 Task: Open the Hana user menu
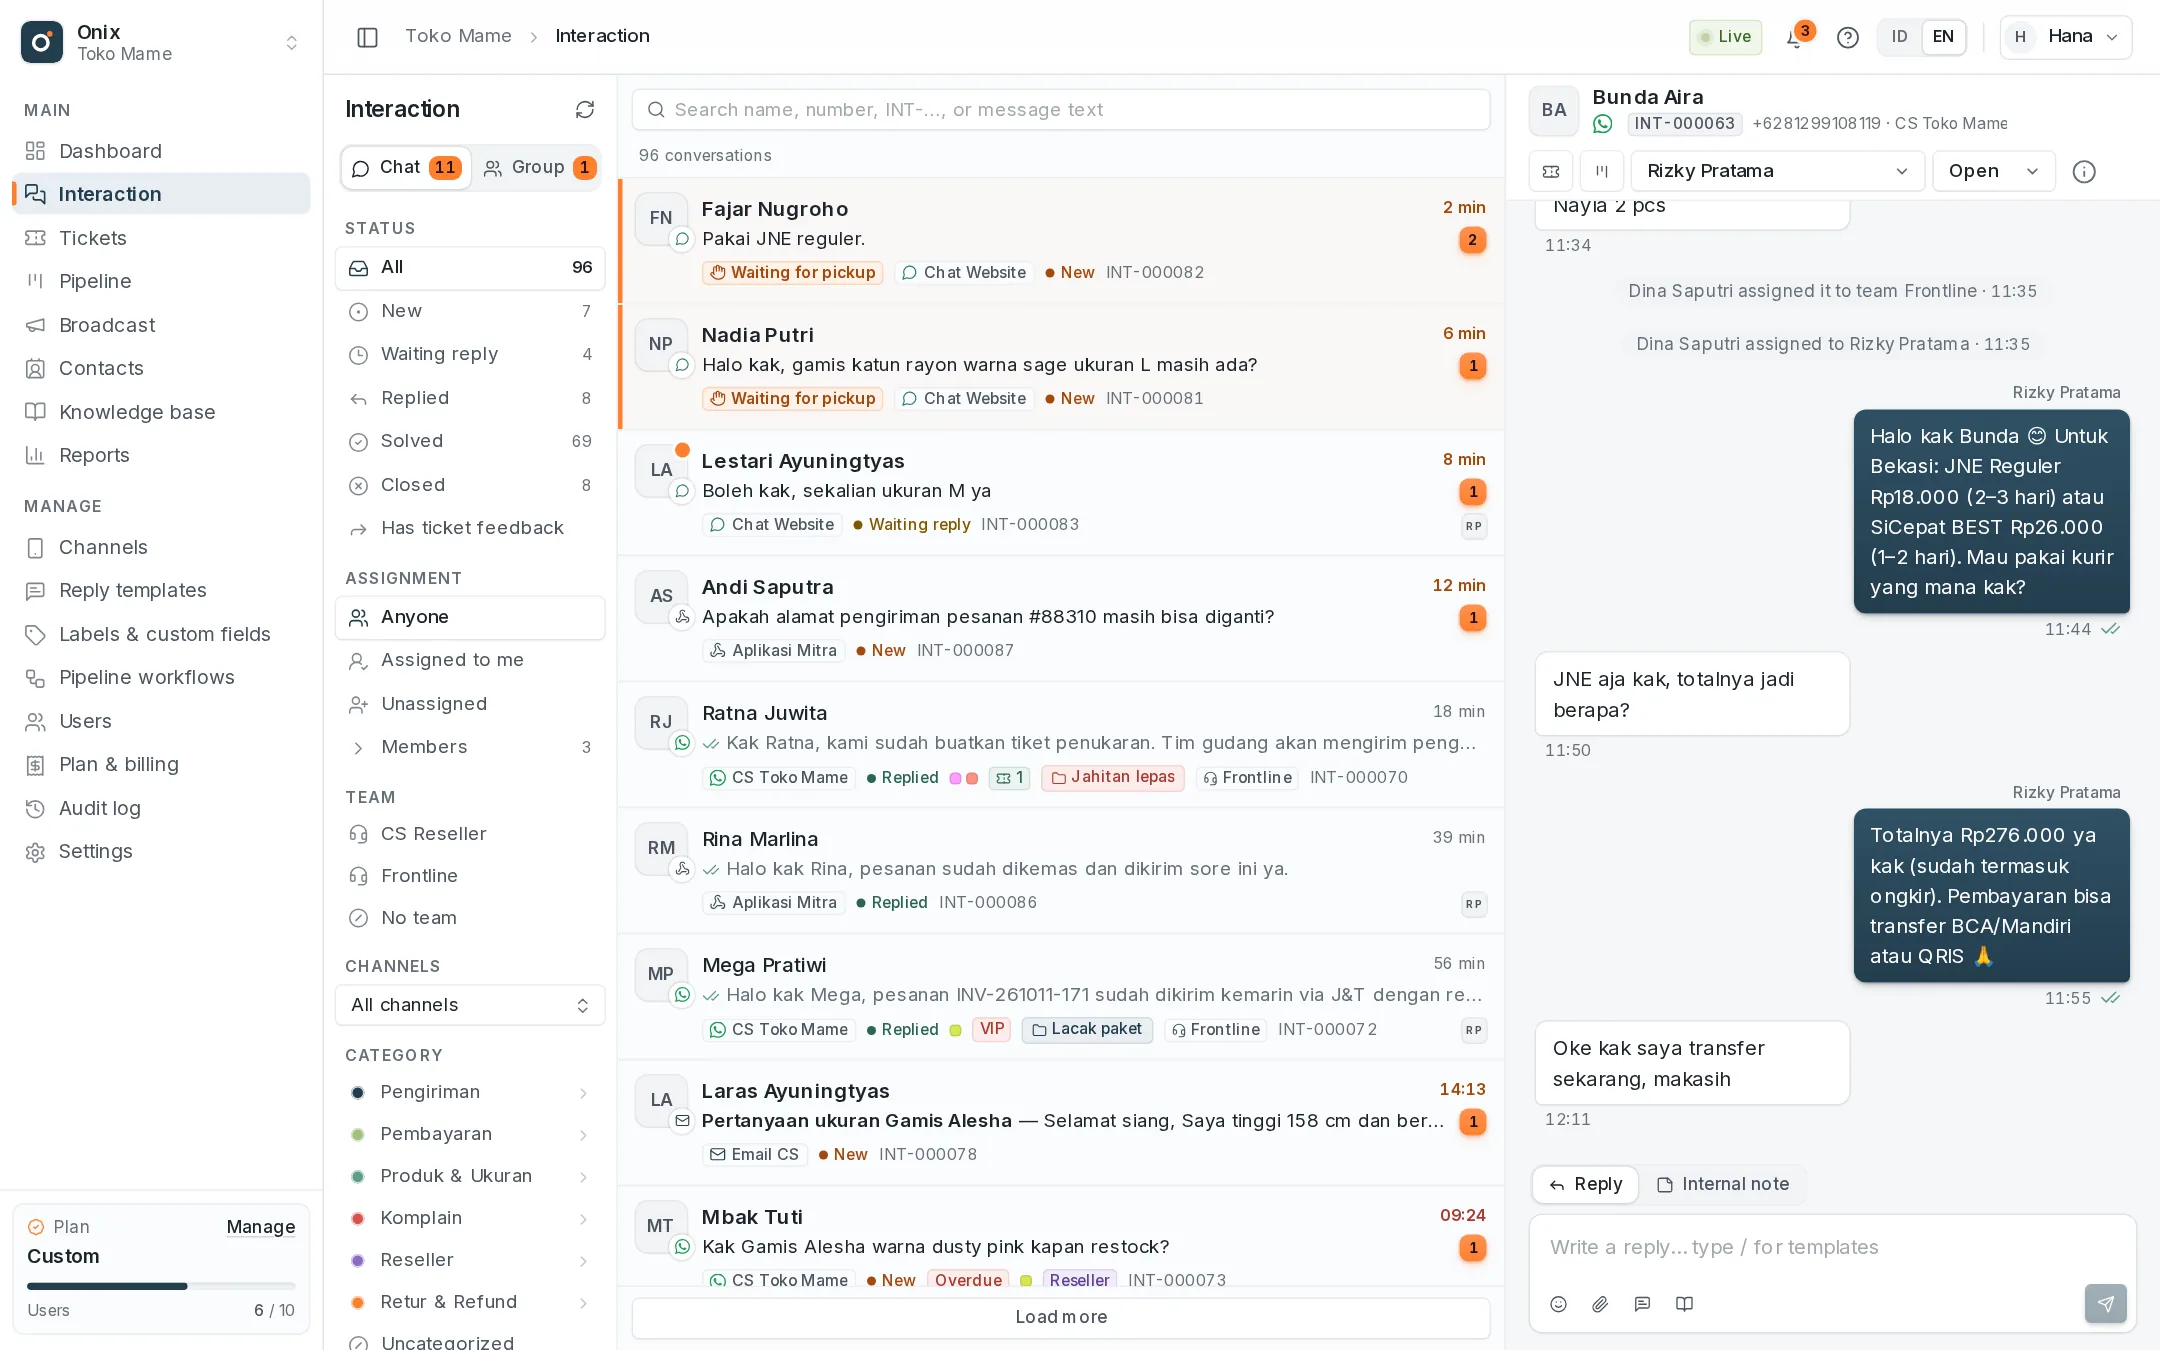point(2066,37)
